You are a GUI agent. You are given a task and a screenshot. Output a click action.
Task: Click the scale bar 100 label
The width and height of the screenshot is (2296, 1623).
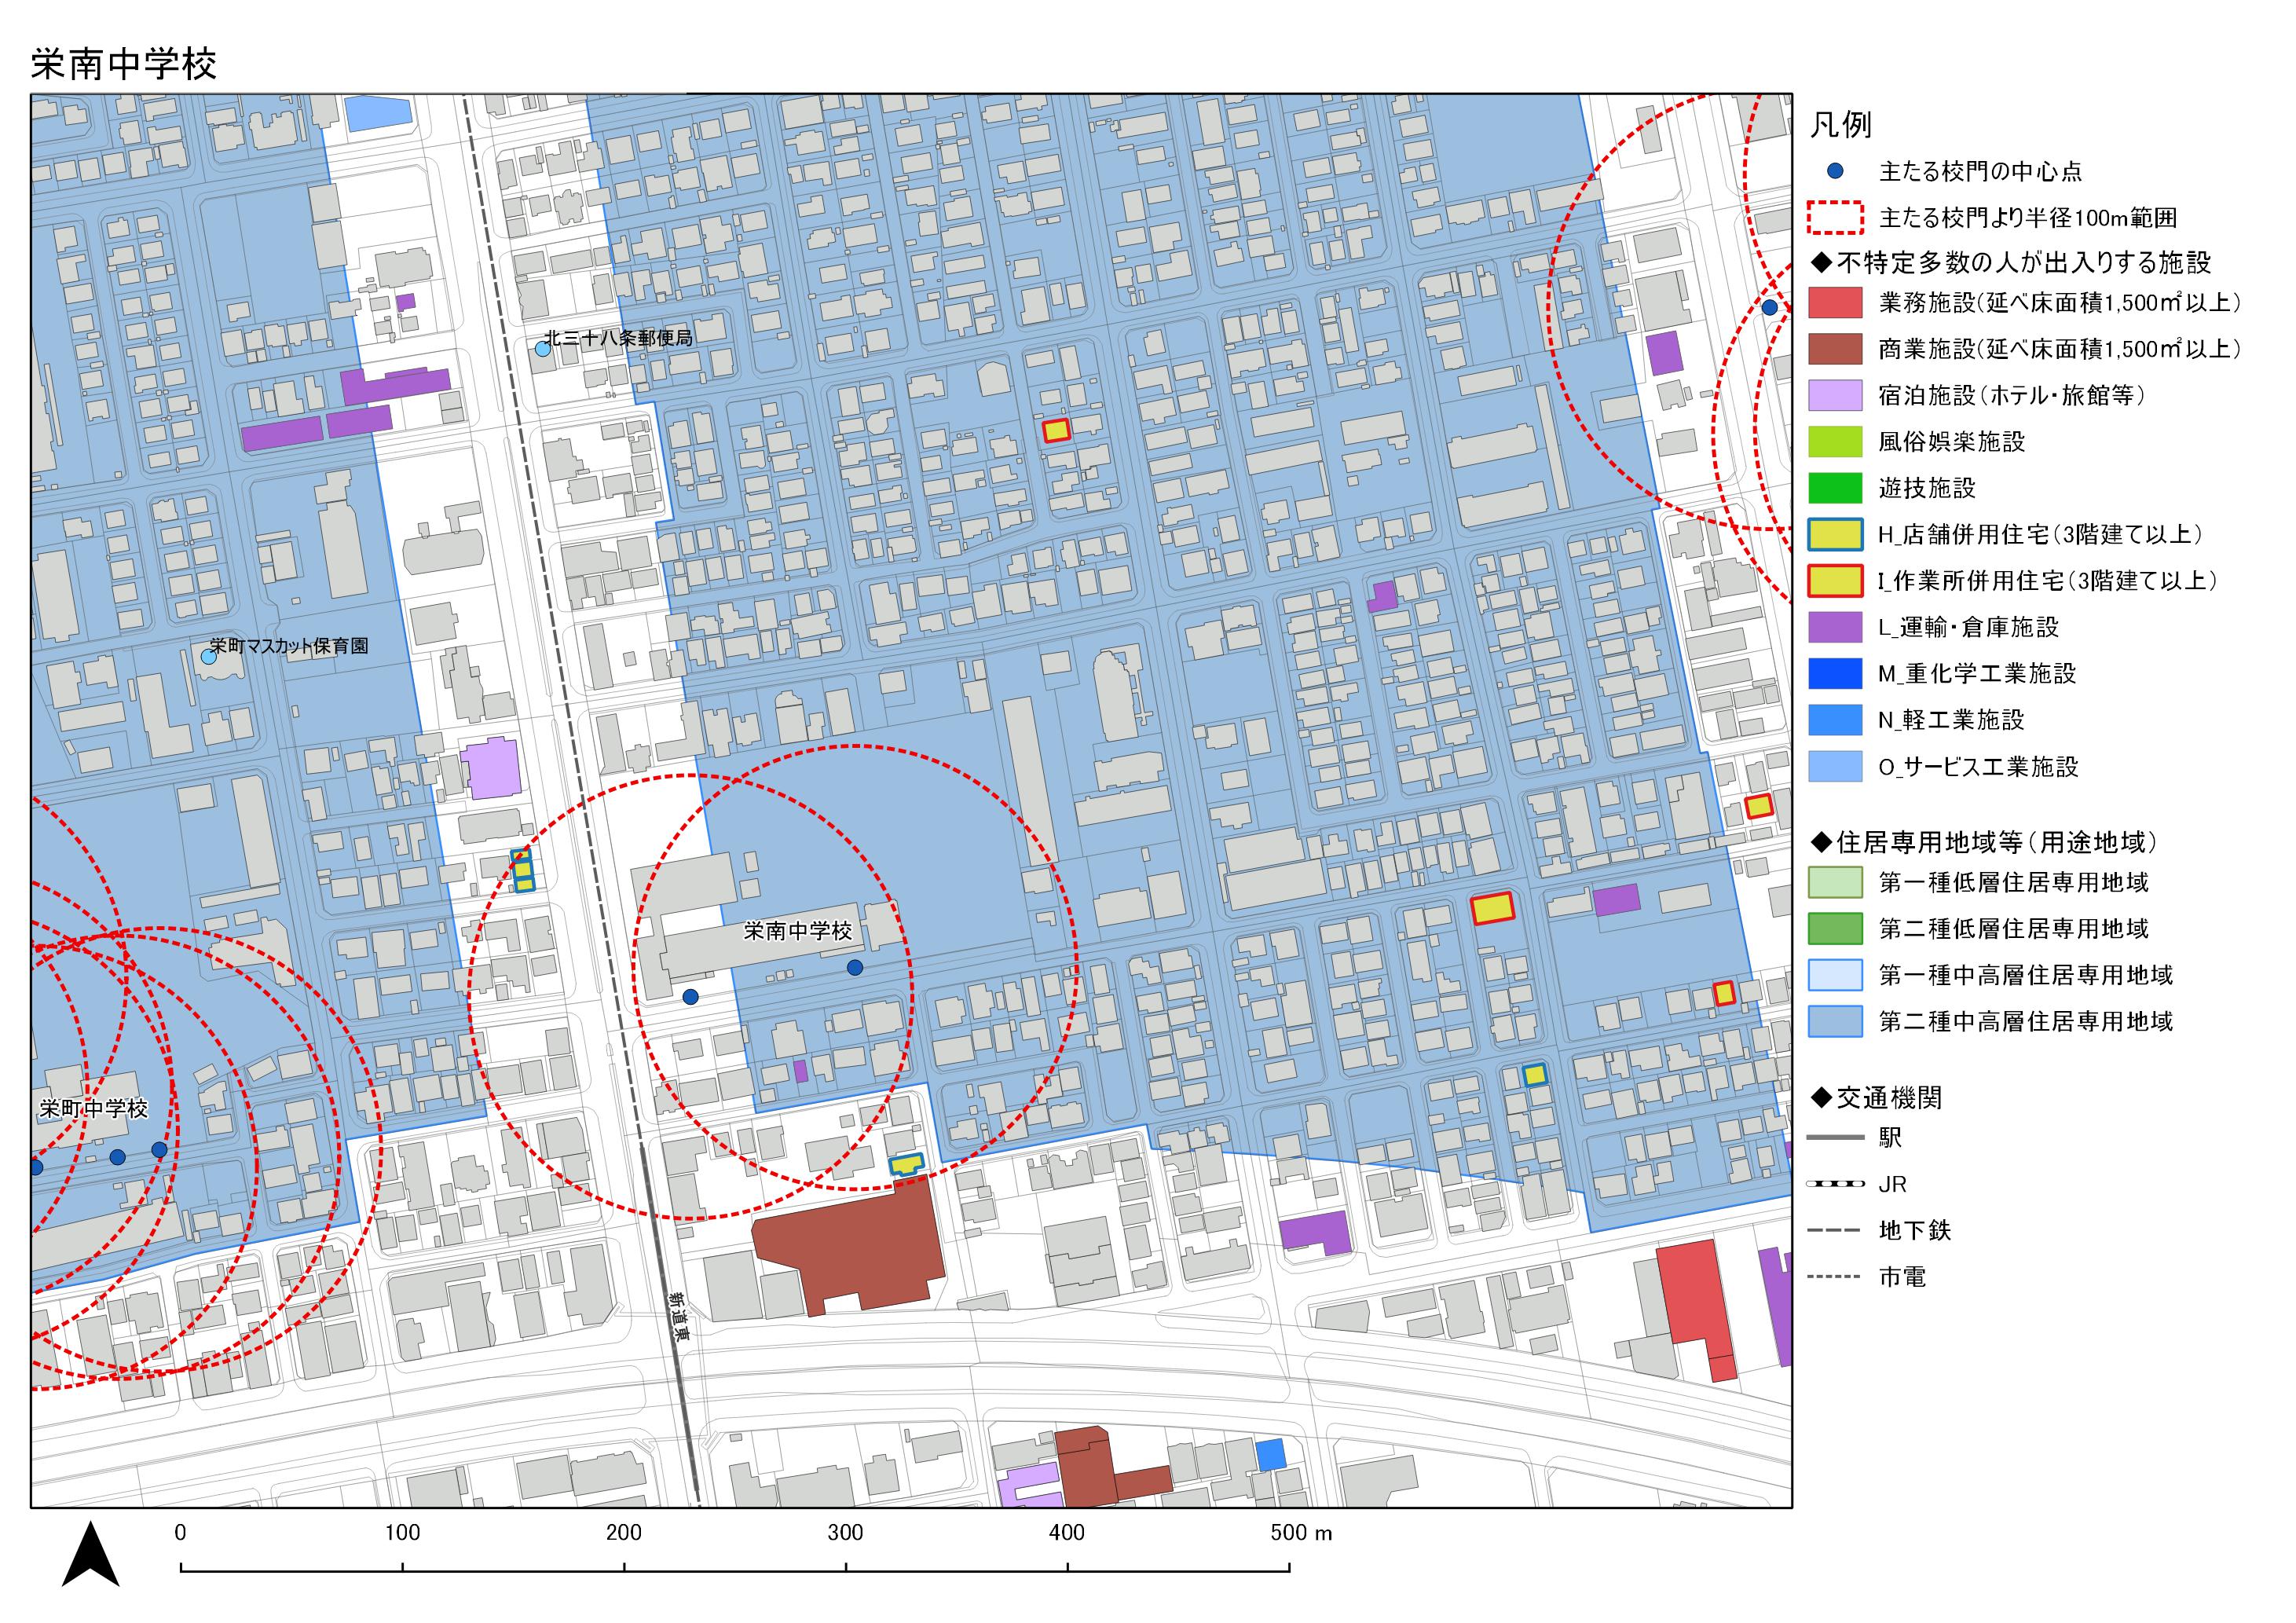coord(402,1532)
